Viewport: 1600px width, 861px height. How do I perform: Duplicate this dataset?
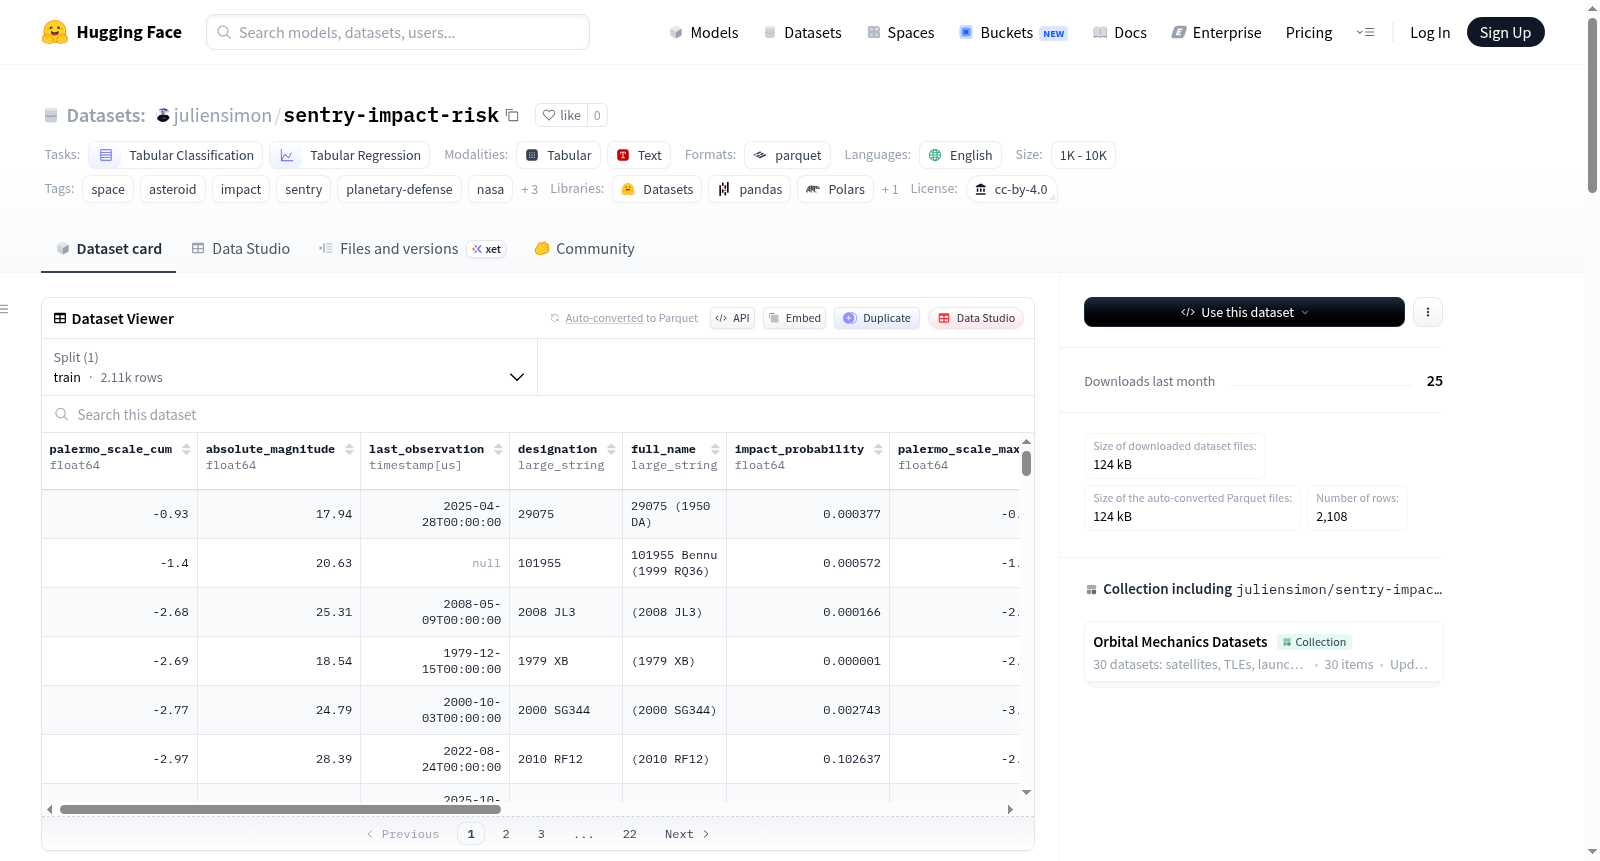pyautogui.click(x=877, y=318)
